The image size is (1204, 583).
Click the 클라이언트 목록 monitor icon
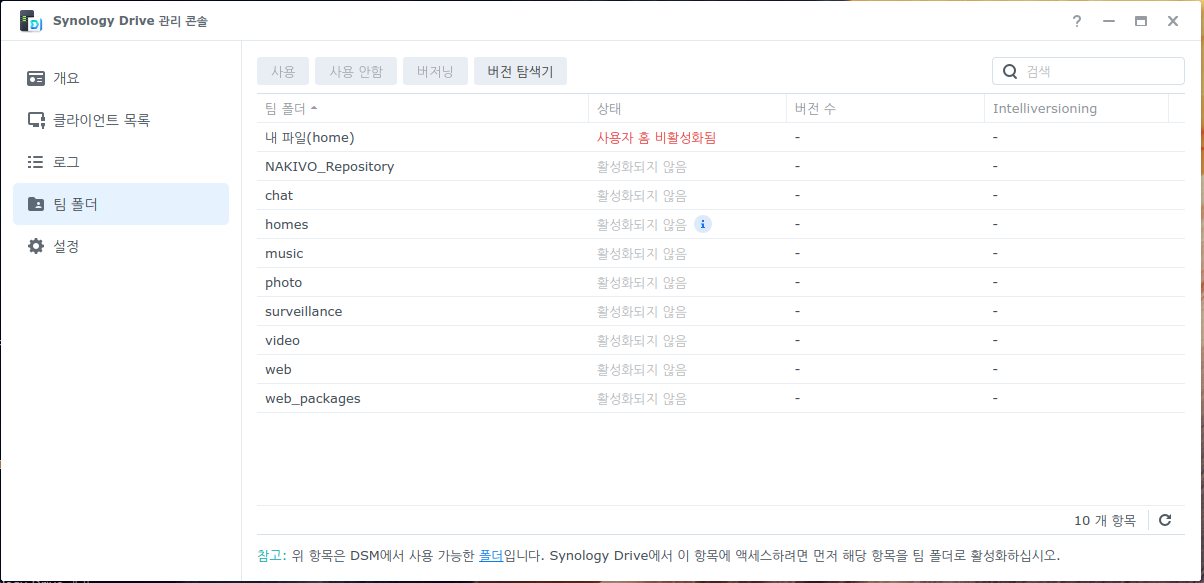[x=36, y=120]
